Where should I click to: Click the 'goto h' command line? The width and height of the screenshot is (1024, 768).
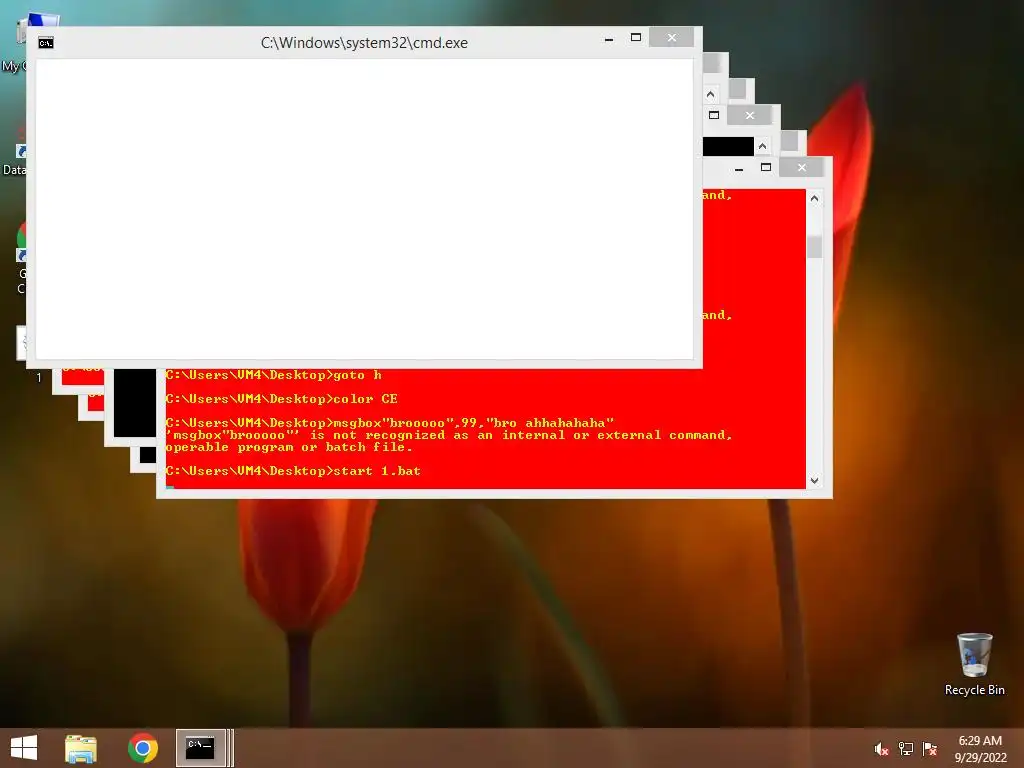274,375
